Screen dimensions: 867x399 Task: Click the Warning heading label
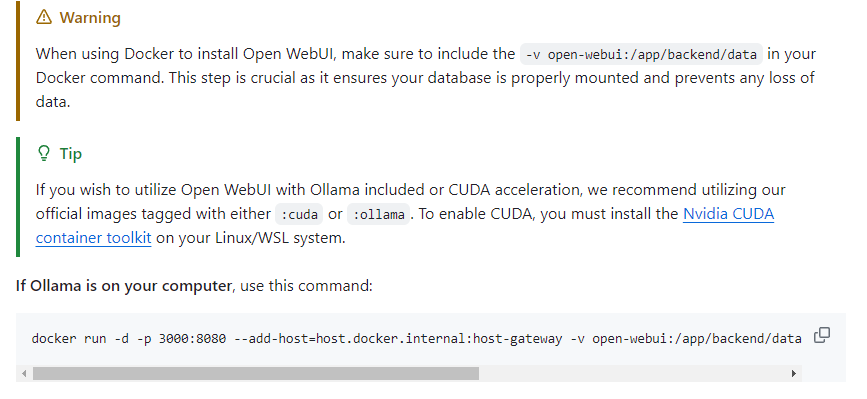(90, 18)
